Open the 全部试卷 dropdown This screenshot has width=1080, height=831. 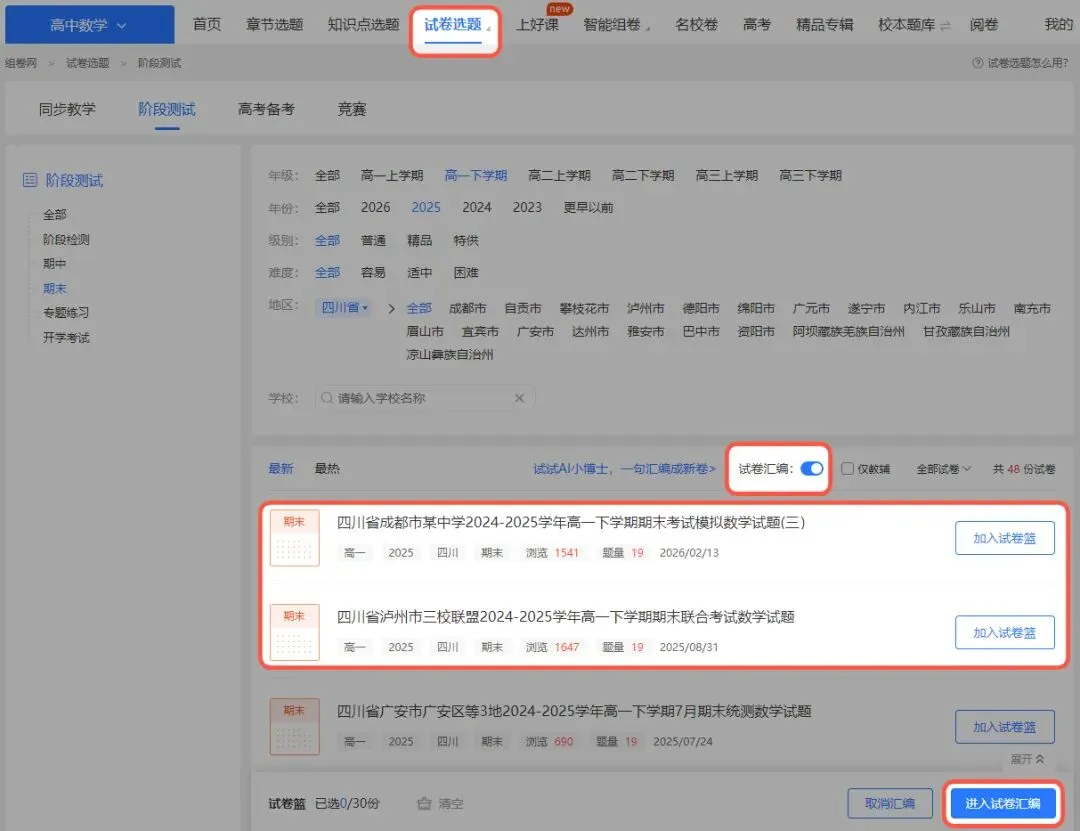tap(944, 469)
